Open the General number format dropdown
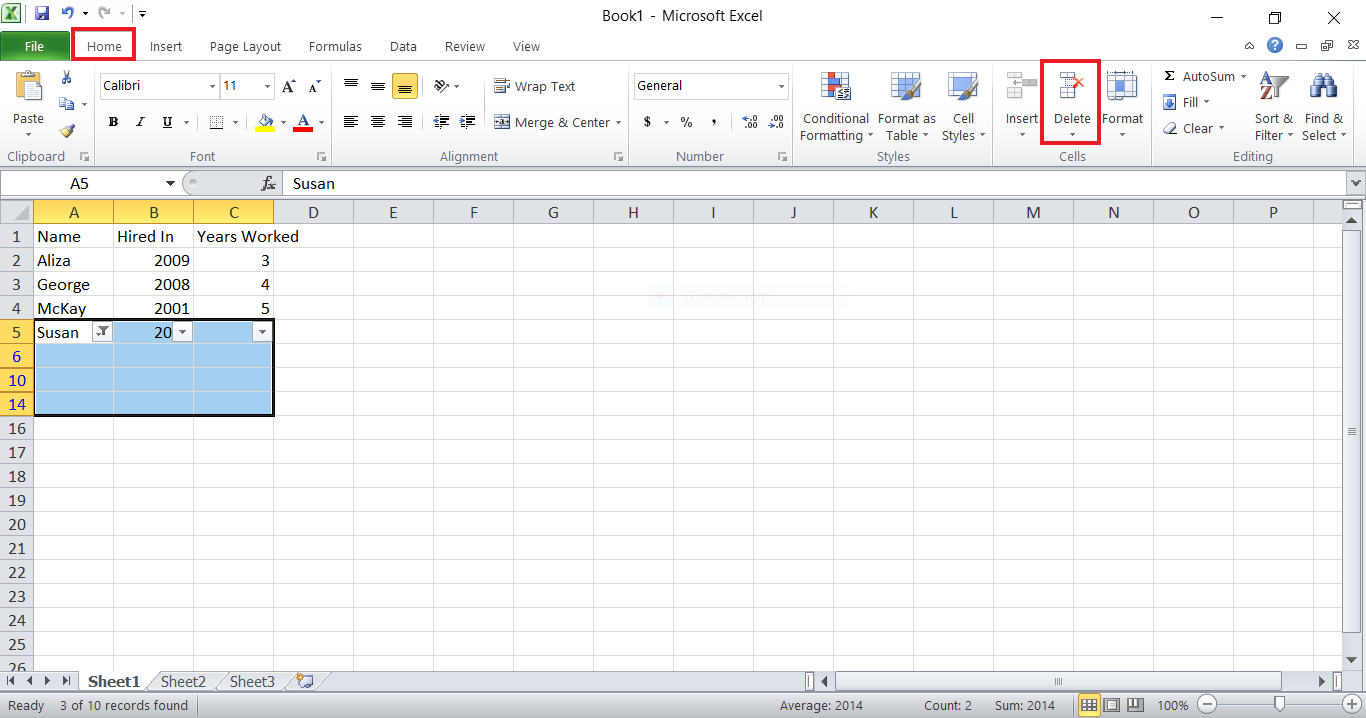Screen dimensions: 1366x718 coord(782,86)
